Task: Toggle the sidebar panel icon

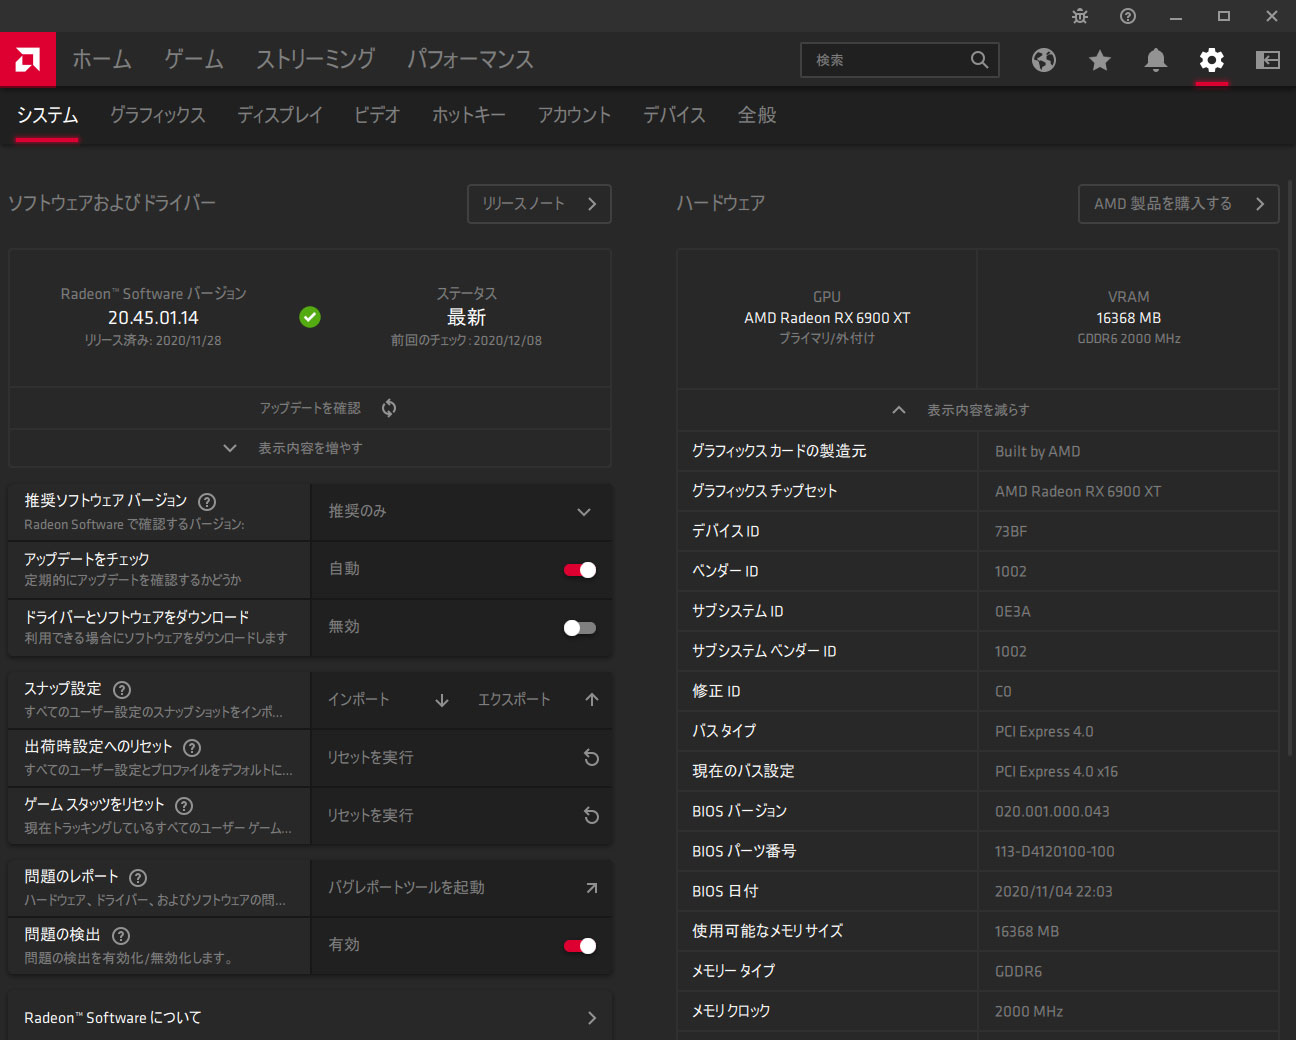Action: [x=1268, y=60]
